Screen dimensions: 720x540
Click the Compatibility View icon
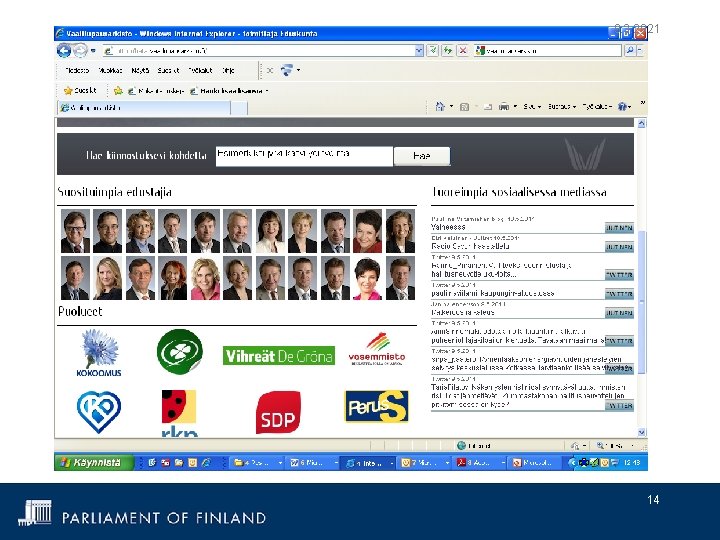433,51
